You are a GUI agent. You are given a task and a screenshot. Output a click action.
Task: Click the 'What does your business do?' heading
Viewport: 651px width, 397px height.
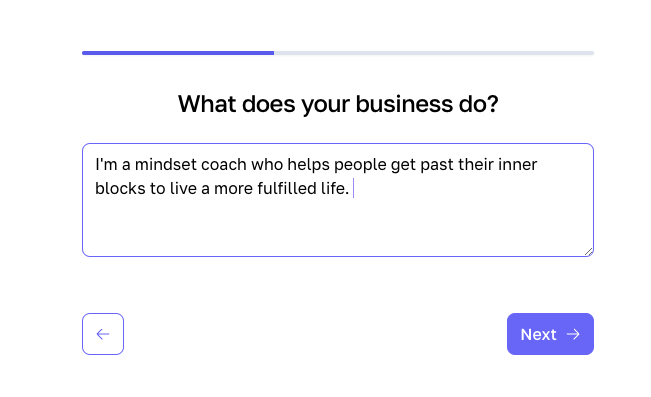338,104
